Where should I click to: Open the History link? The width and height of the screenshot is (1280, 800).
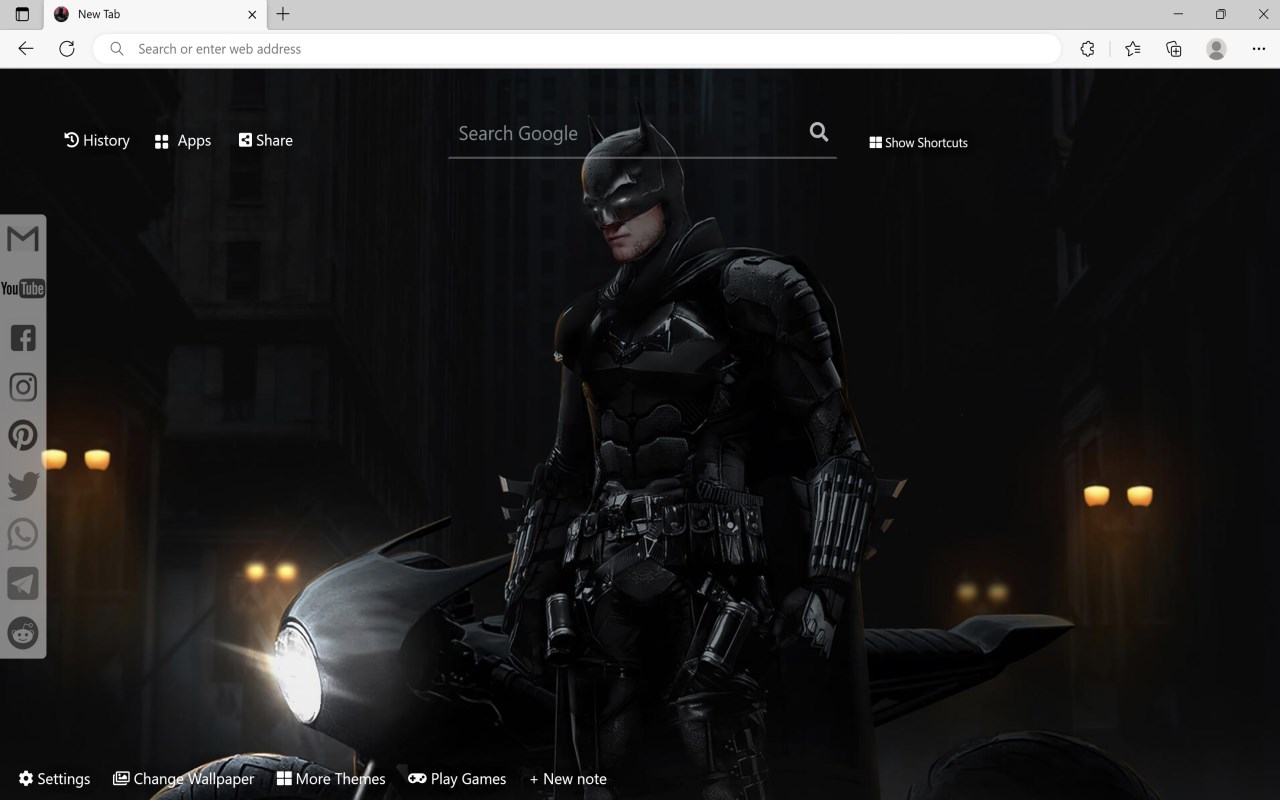[97, 140]
